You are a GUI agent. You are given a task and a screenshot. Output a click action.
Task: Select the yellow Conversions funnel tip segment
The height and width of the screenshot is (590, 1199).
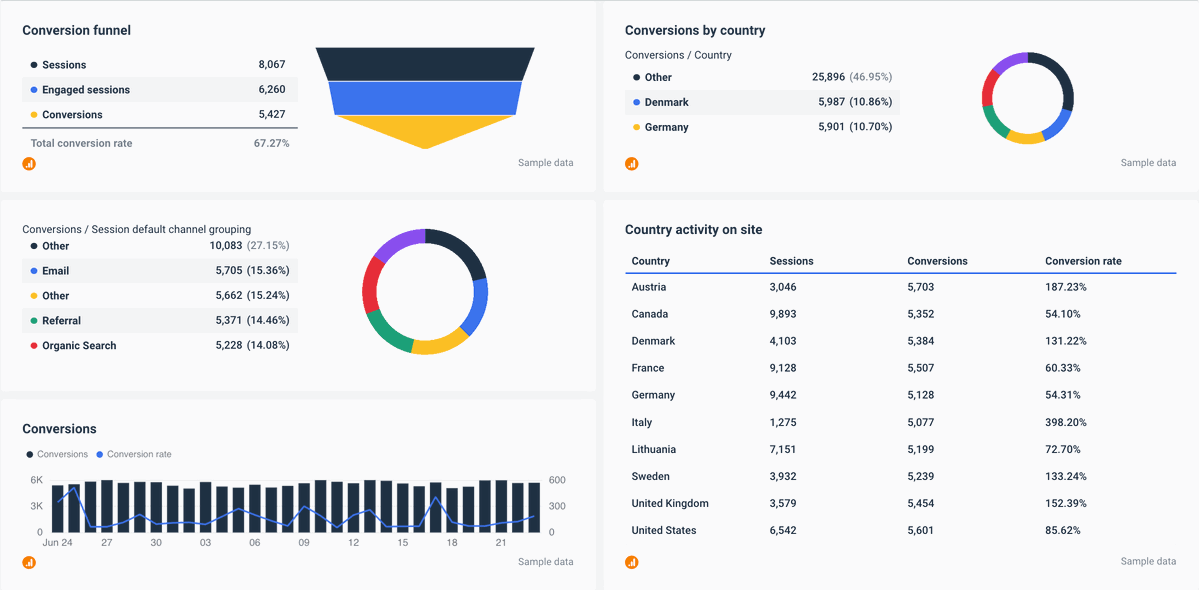click(x=424, y=131)
